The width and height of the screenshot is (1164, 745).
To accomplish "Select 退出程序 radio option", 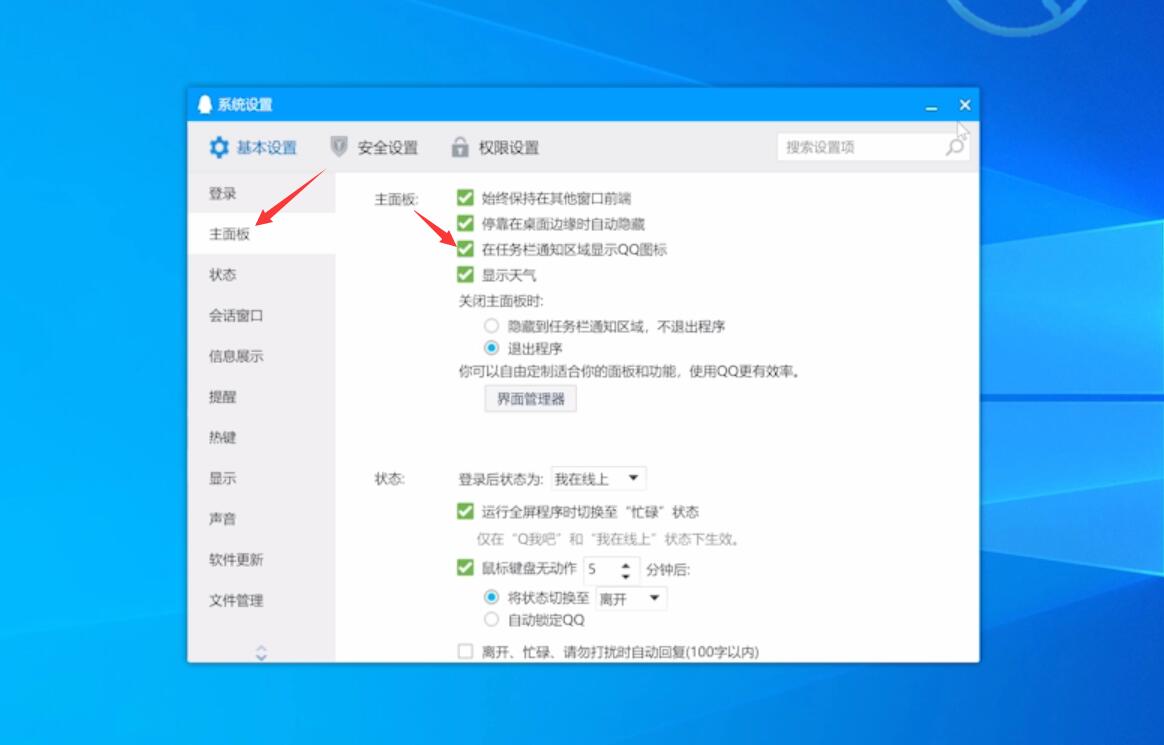I will (491, 348).
